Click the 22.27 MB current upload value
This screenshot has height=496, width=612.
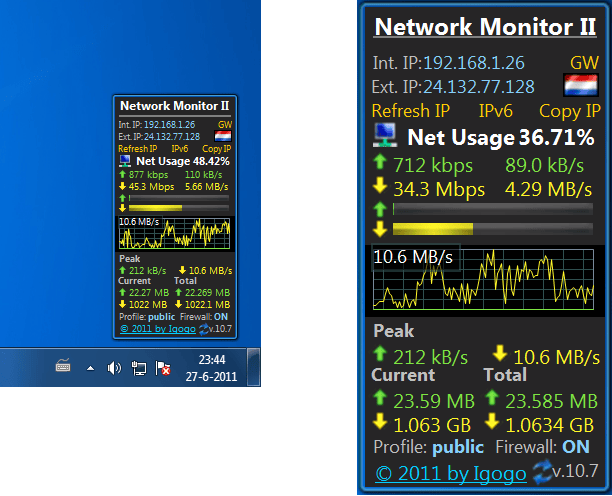pyautogui.click(x=149, y=293)
